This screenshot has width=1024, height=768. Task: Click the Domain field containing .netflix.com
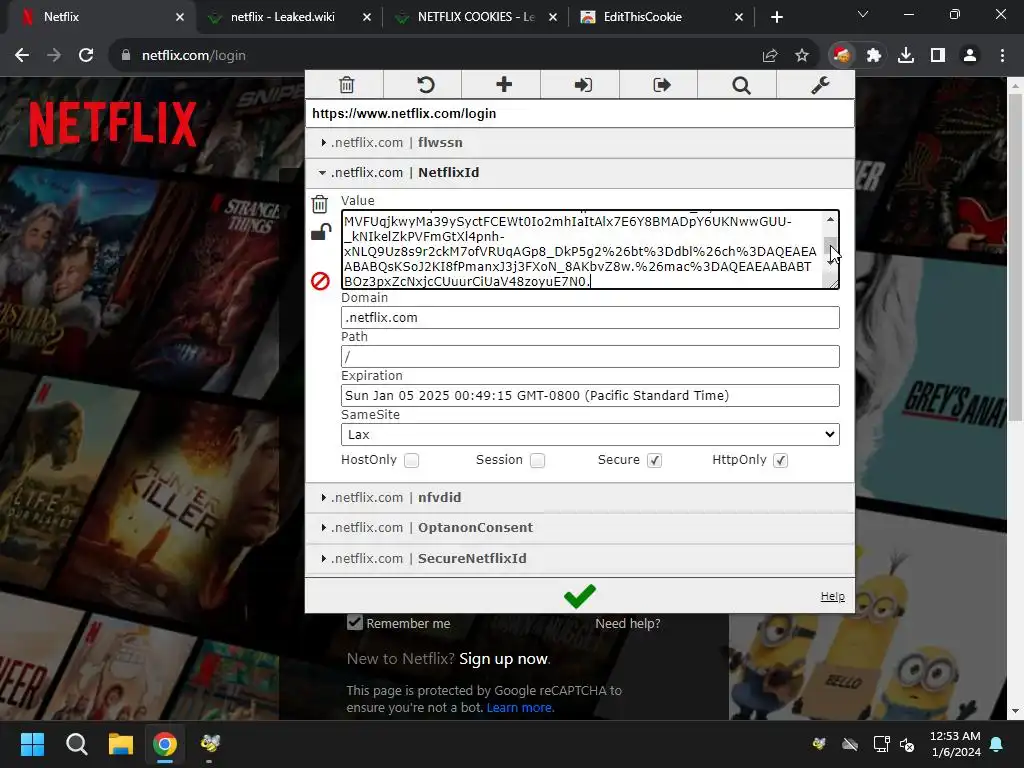click(590, 317)
